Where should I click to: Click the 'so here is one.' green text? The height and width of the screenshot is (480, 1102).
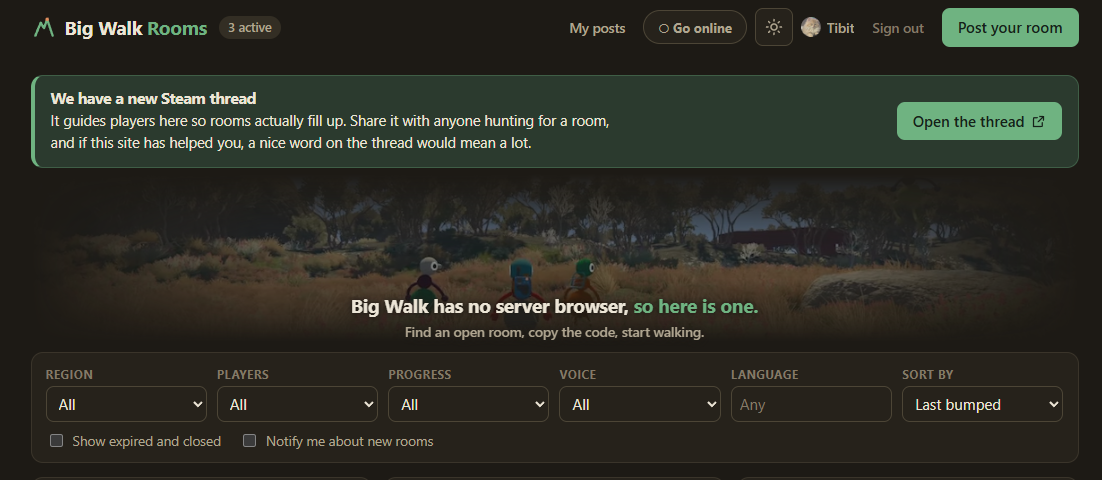696,306
